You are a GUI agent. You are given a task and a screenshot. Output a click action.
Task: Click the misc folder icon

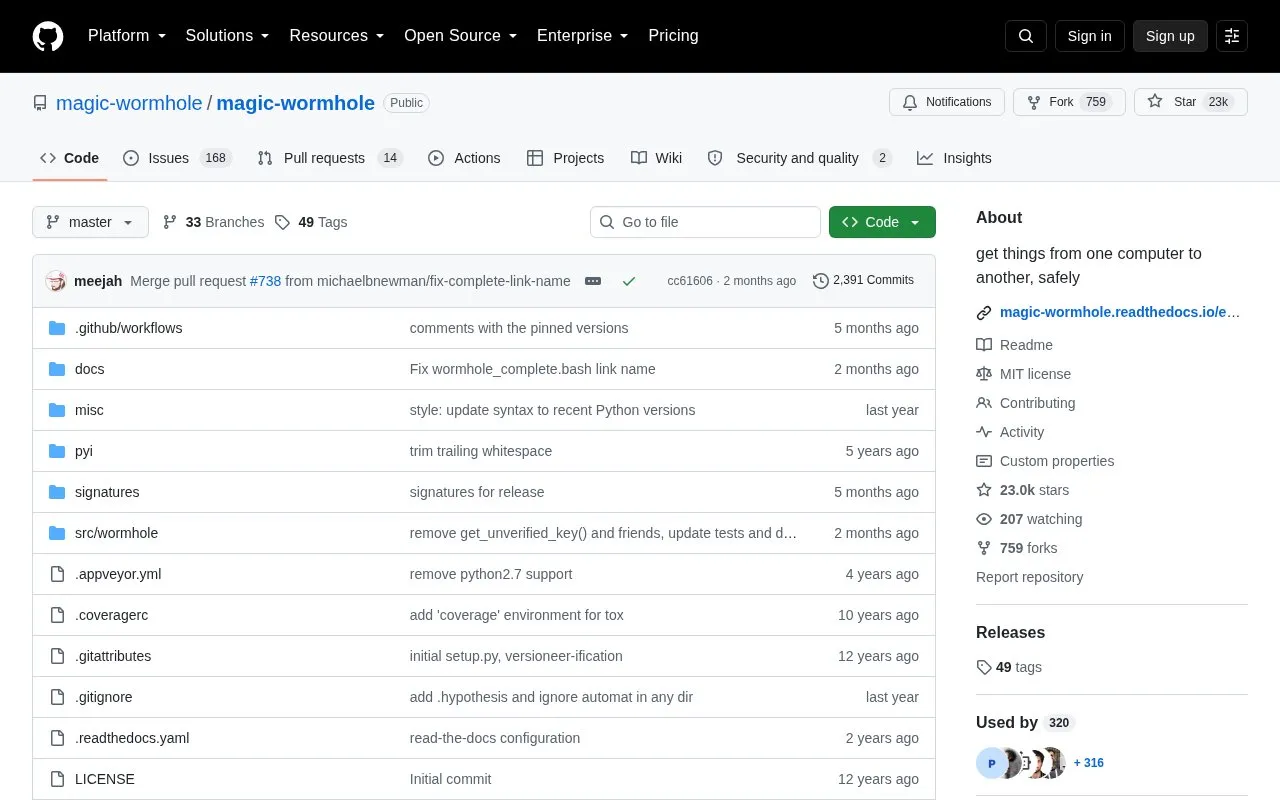click(x=57, y=410)
